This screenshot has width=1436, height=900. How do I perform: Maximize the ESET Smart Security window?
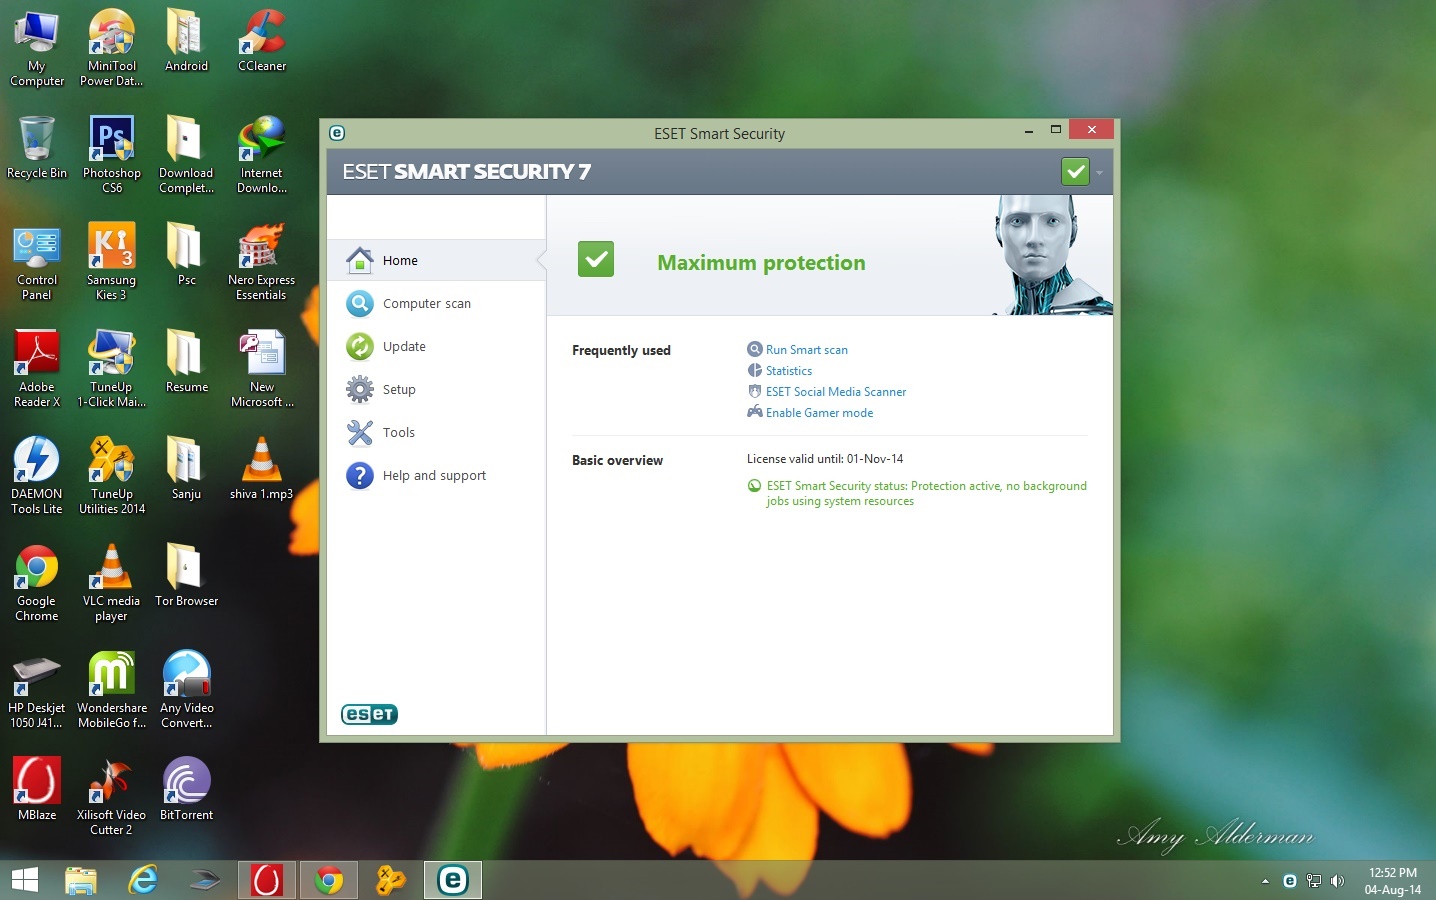1055,130
